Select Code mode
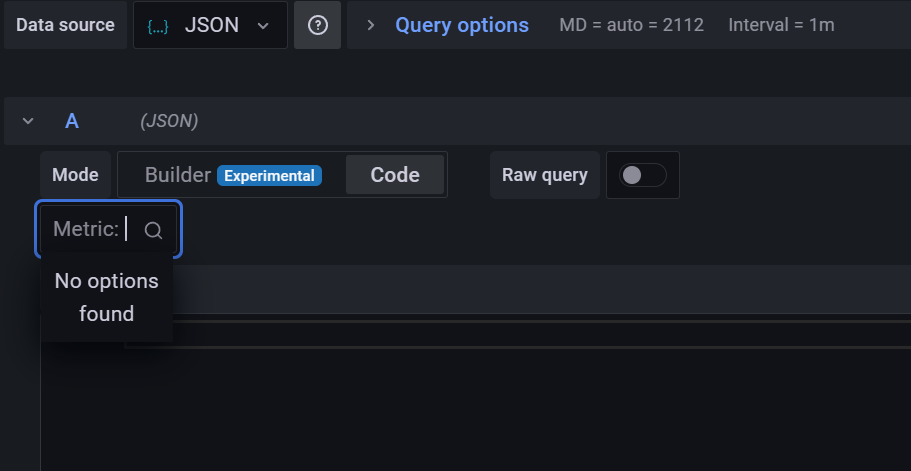 point(395,175)
